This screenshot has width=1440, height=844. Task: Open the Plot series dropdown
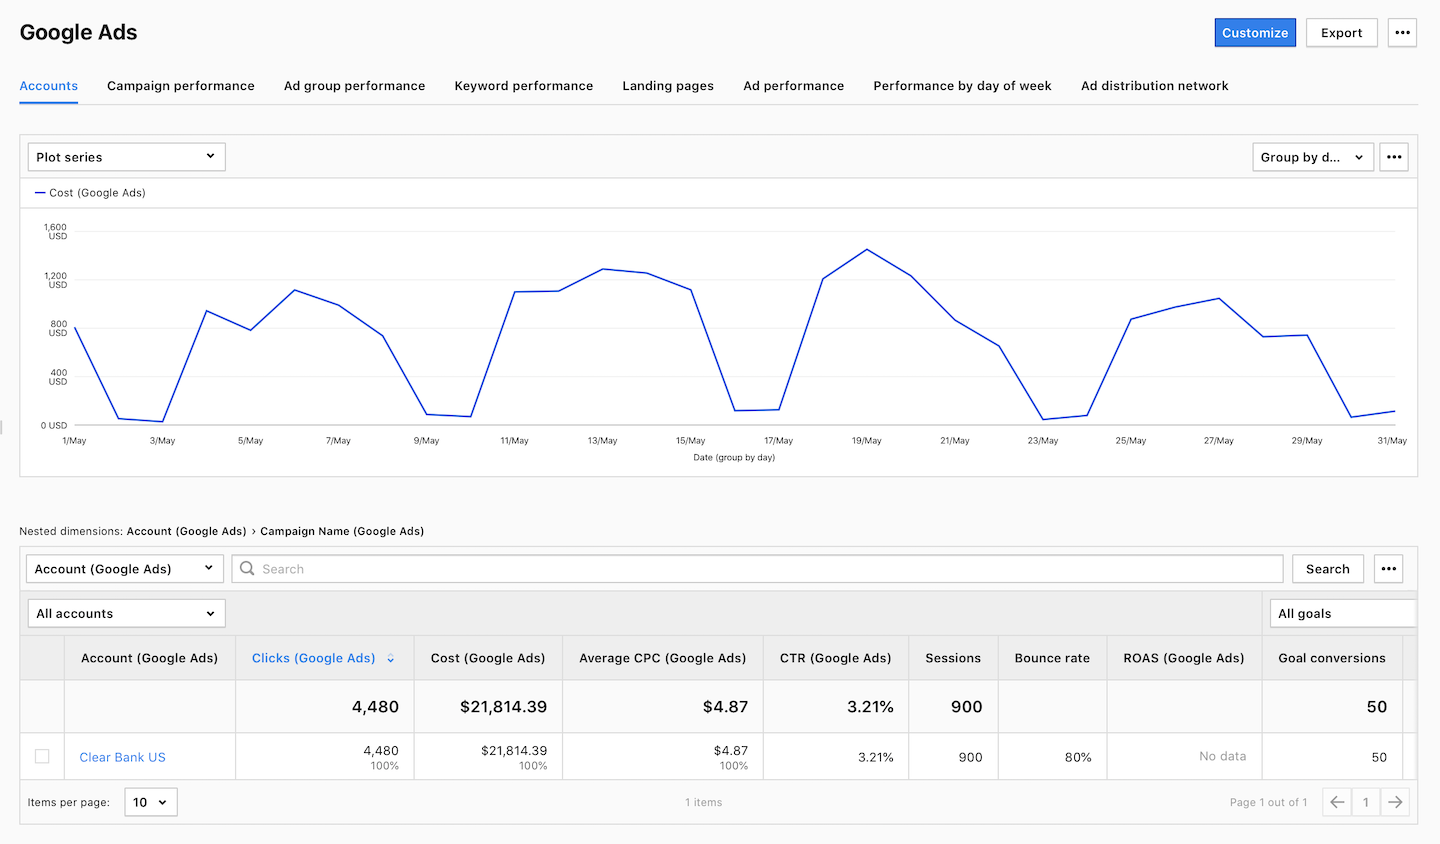pyautogui.click(x=126, y=157)
